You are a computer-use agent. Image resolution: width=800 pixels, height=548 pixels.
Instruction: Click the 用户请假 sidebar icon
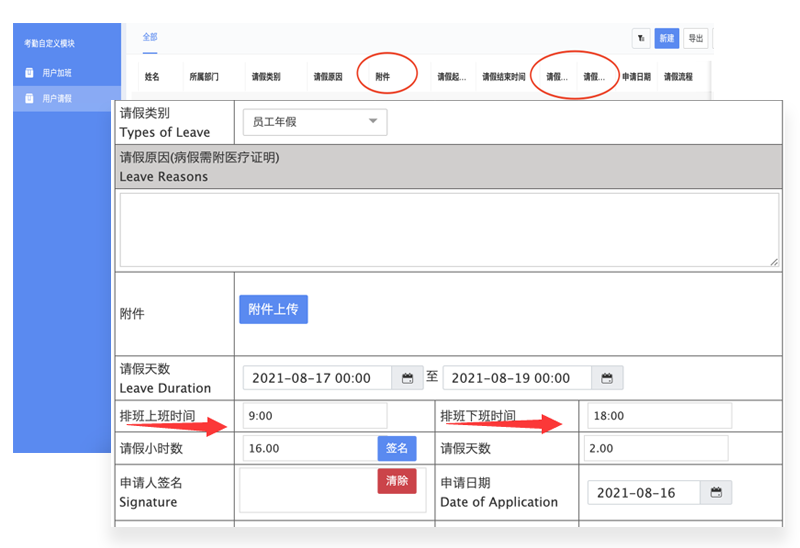[x=30, y=98]
